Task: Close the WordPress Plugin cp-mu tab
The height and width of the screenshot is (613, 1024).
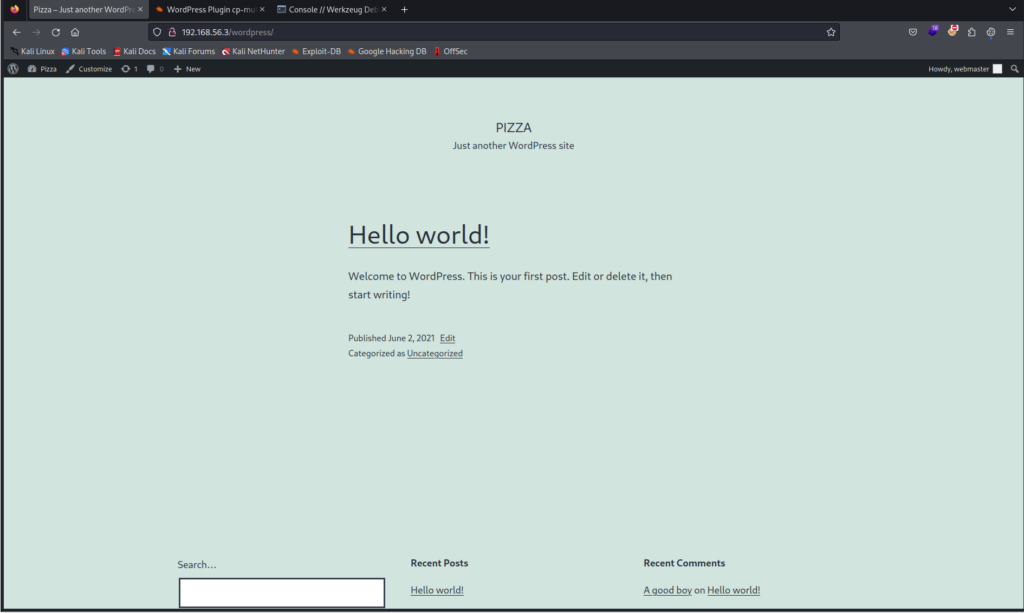Action: [262, 9]
